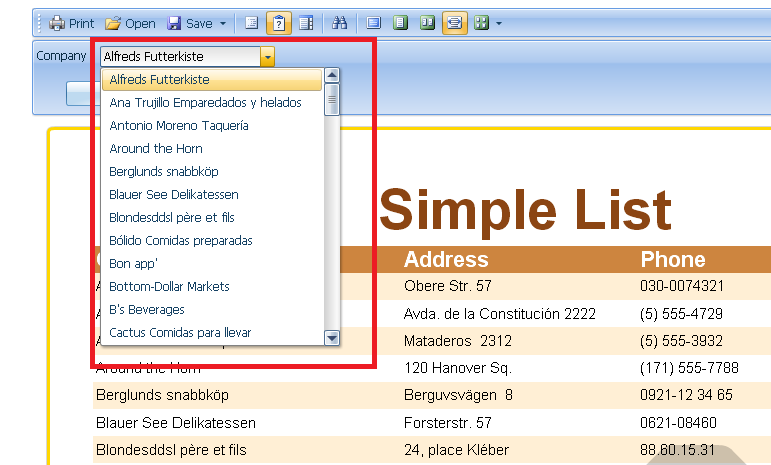Click the Print toolbar button
771x465 pixels.
click(x=71, y=23)
